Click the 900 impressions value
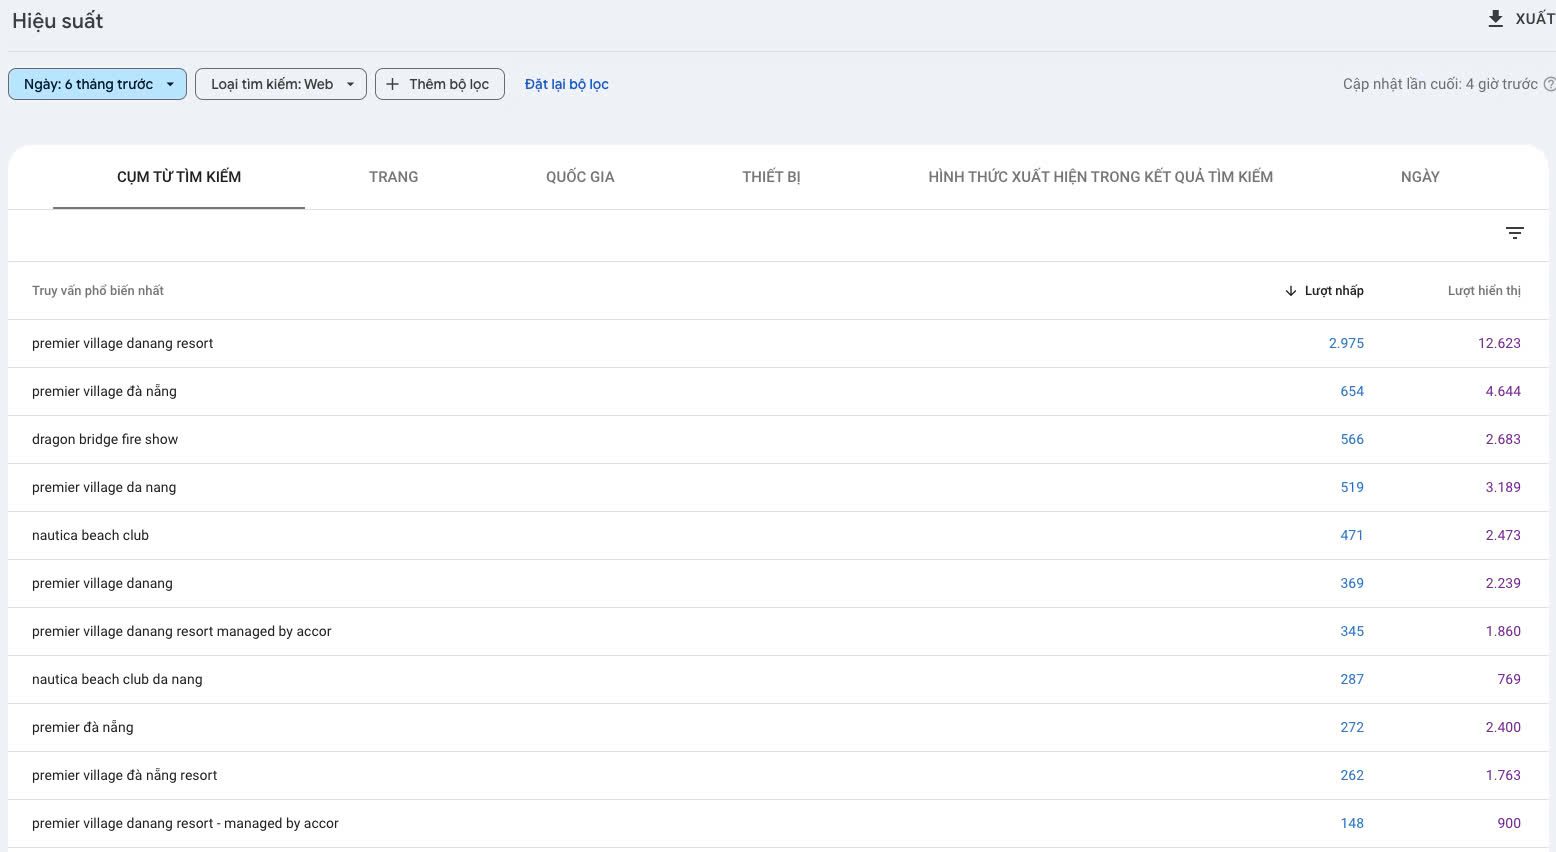Screen dimensions: 1556x852 (x=1509, y=823)
